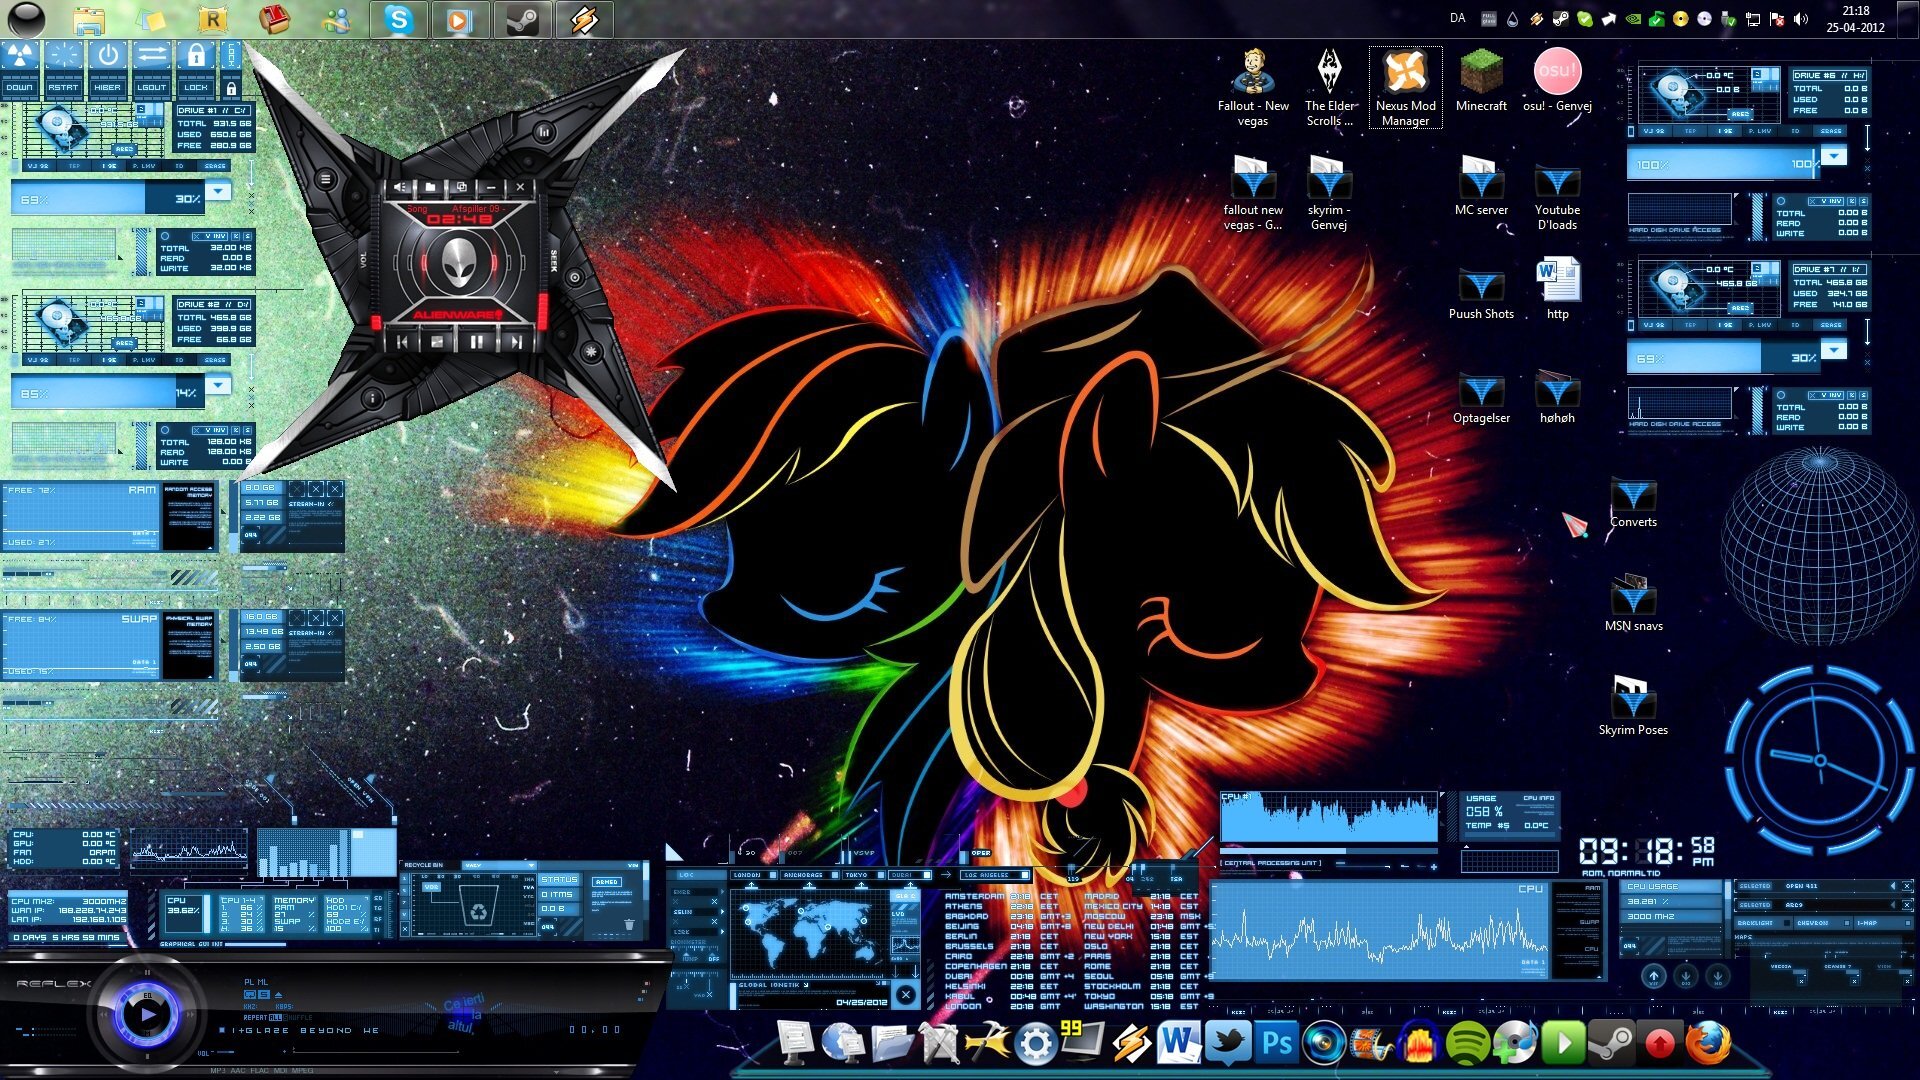The width and height of the screenshot is (1920, 1080).
Task: Toggle the Tokyo checkbox in world clock
Action: pos(881,875)
